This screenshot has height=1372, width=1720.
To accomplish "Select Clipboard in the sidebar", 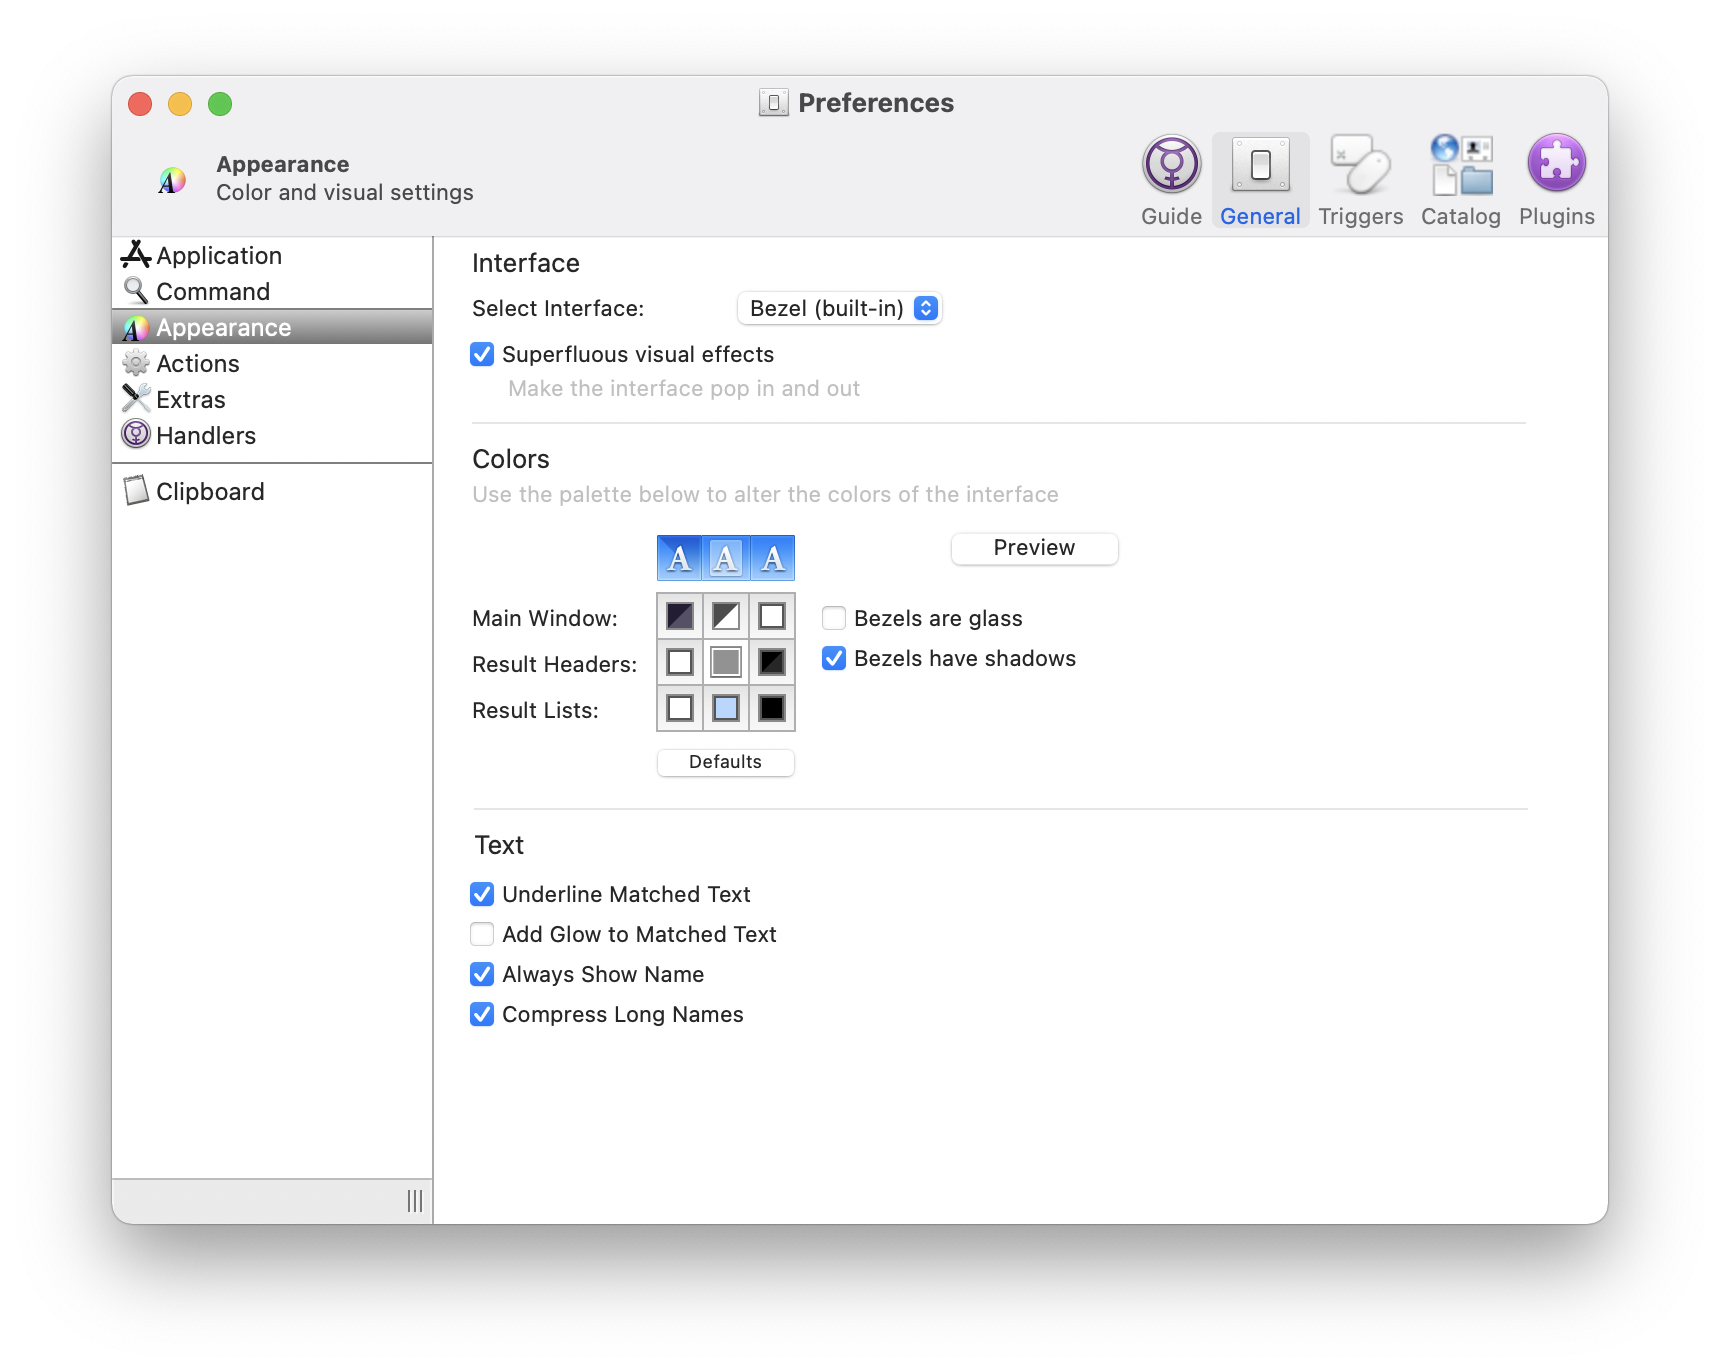I will 272,491.
